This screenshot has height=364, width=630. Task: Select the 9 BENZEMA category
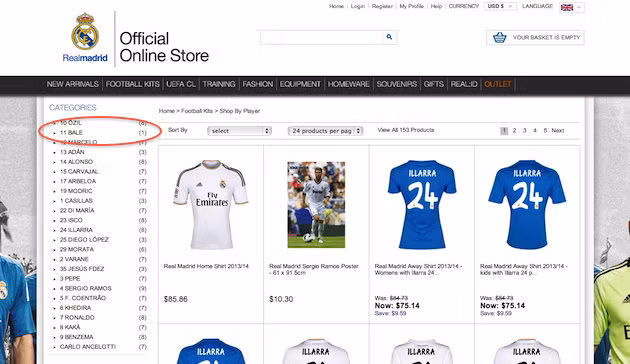coord(76,337)
